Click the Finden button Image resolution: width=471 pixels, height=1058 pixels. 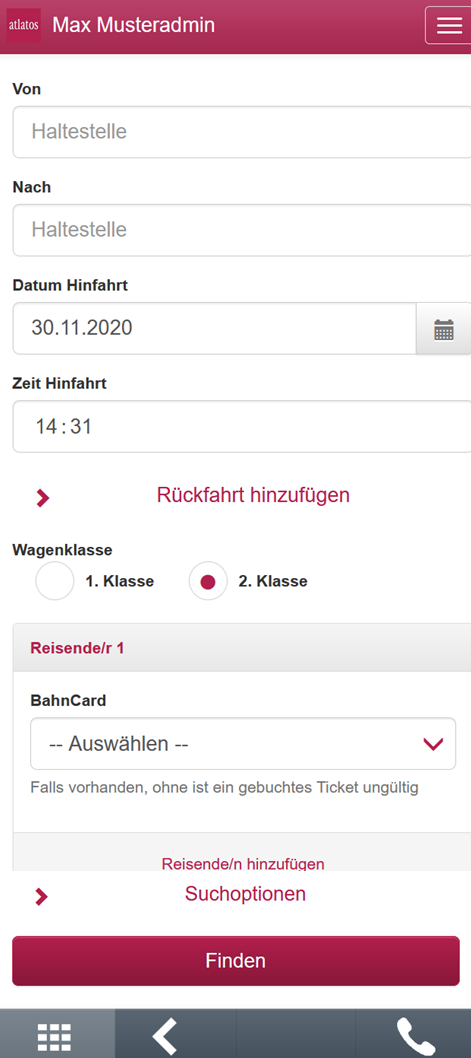point(236,961)
